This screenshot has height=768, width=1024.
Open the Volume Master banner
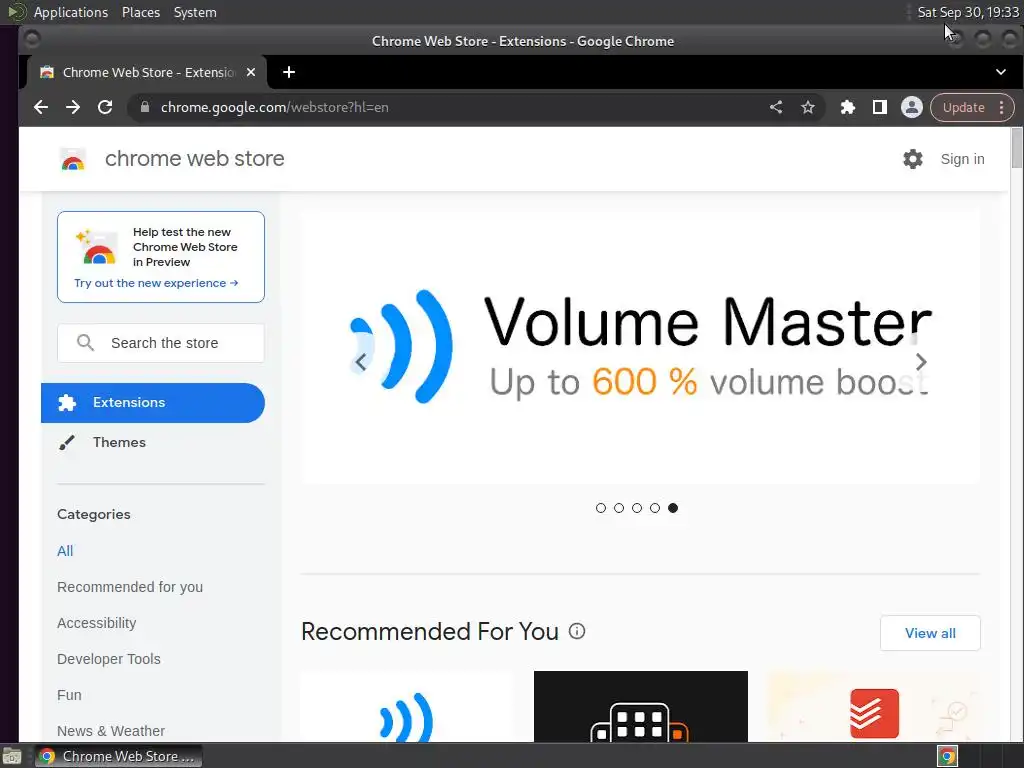click(641, 347)
